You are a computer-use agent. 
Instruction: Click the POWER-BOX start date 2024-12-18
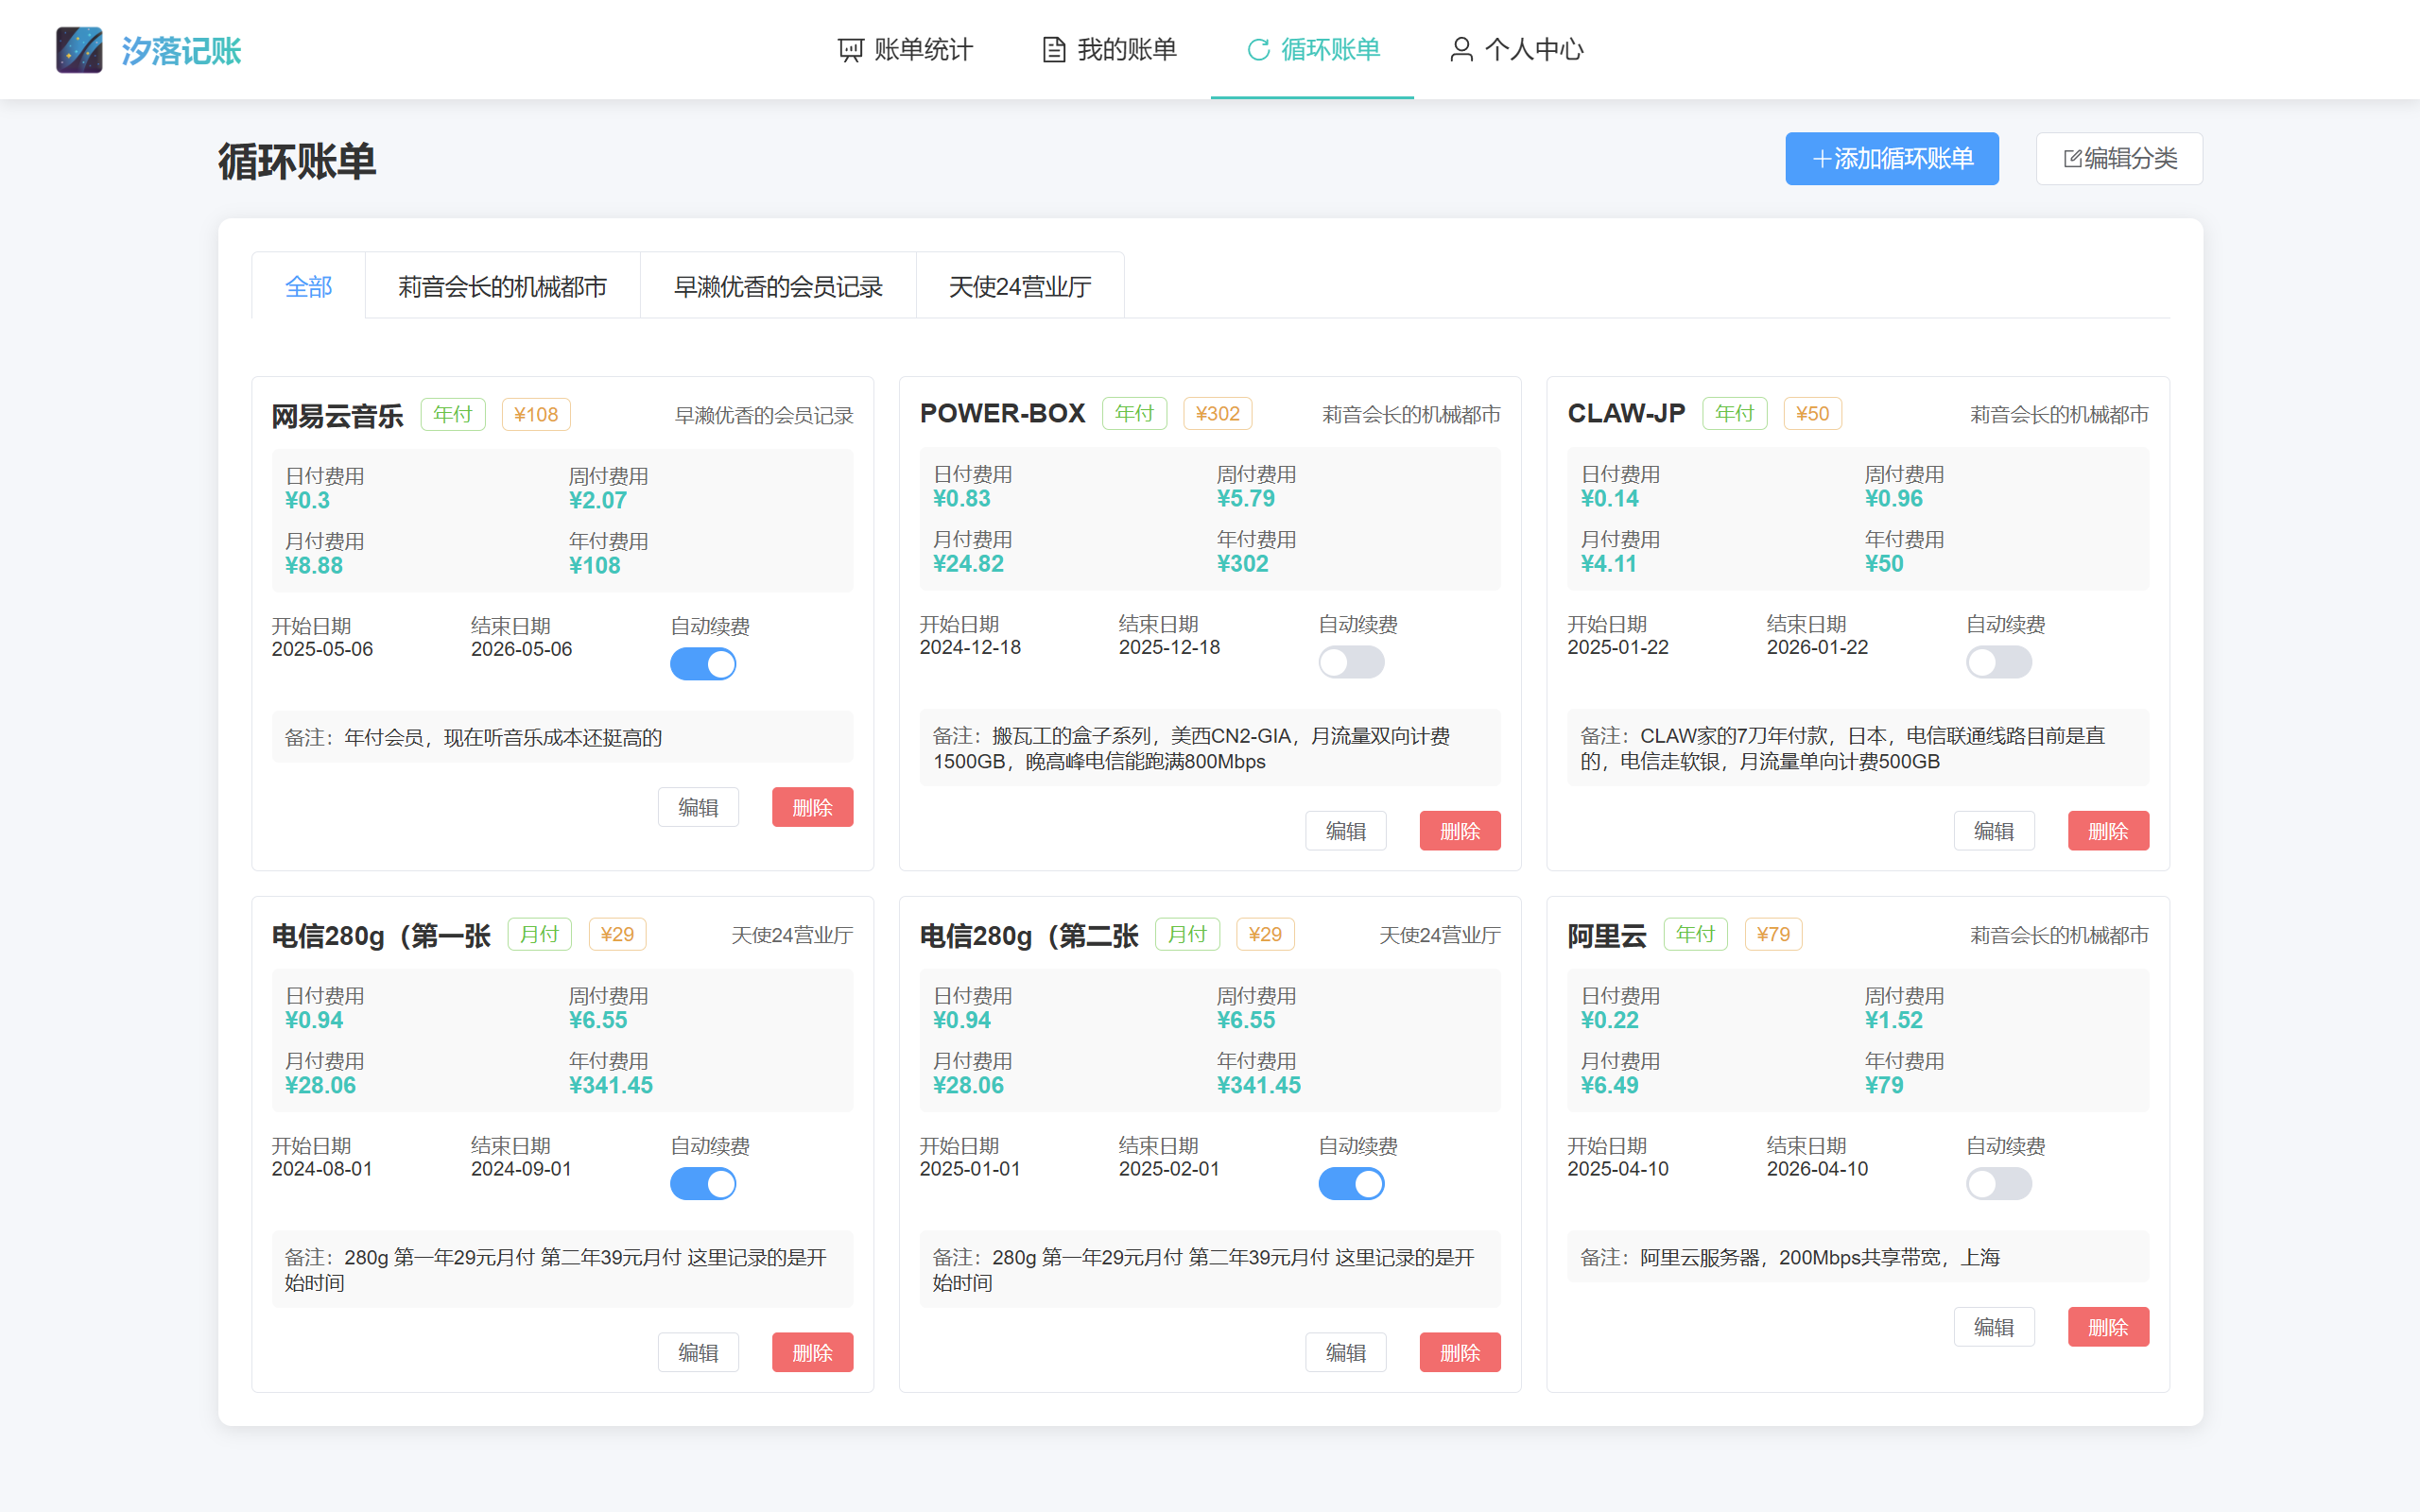click(970, 647)
